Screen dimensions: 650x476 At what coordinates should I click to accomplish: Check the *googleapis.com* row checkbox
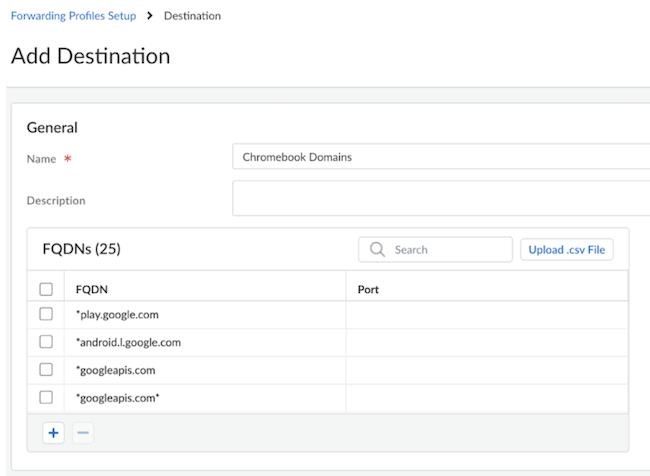[46, 397]
